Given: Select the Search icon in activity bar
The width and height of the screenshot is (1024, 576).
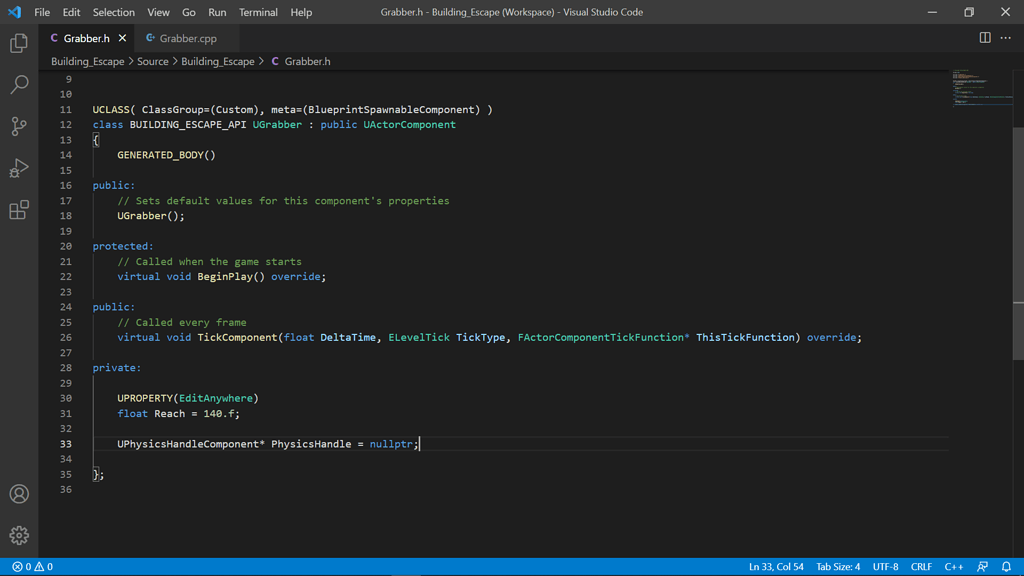Looking at the screenshot, I should point(18,84).
